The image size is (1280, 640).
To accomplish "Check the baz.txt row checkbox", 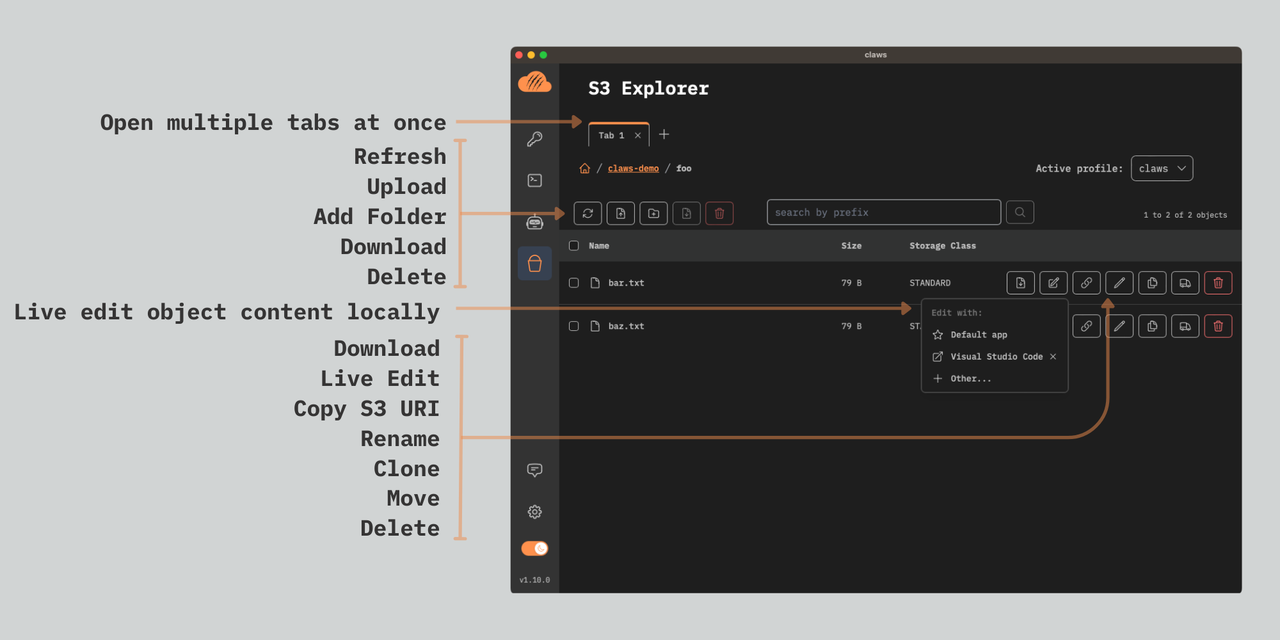I will (574, 326).
